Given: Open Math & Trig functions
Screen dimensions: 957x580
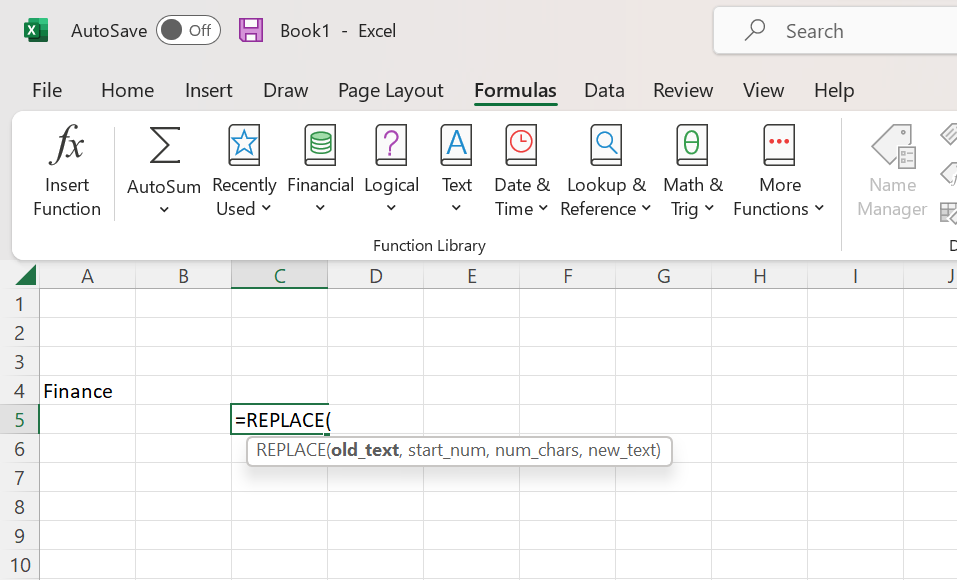Looking at the screenshot, I should pos(692,170).
